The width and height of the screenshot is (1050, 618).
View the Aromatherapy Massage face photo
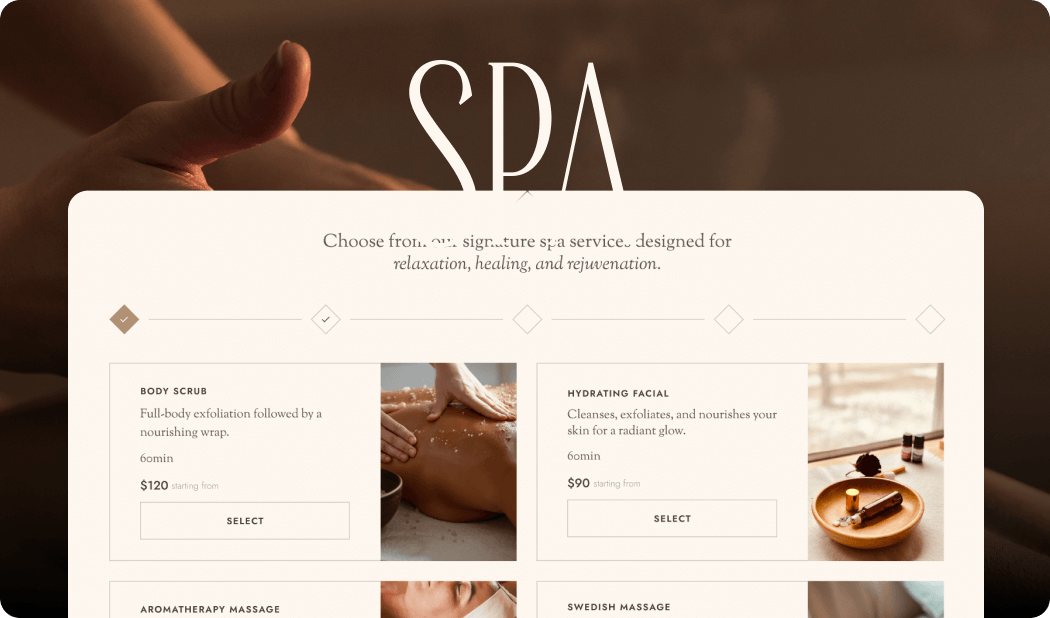pyautogui.click(x=449, y=599)
